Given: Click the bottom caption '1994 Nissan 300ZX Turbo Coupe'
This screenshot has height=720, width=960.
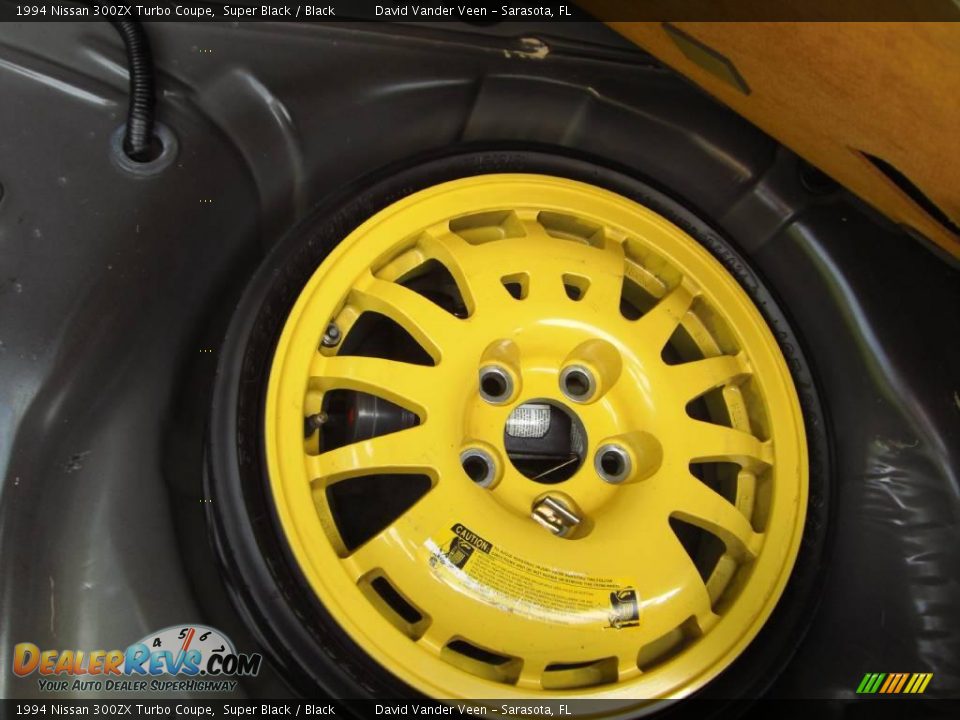Looking at the screenshot, I should 114,710.
